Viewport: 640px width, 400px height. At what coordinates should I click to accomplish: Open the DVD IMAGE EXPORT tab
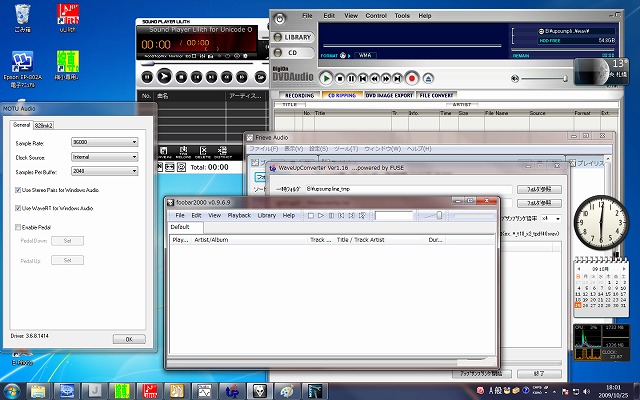pyautogui.click(x=389, y=95)
